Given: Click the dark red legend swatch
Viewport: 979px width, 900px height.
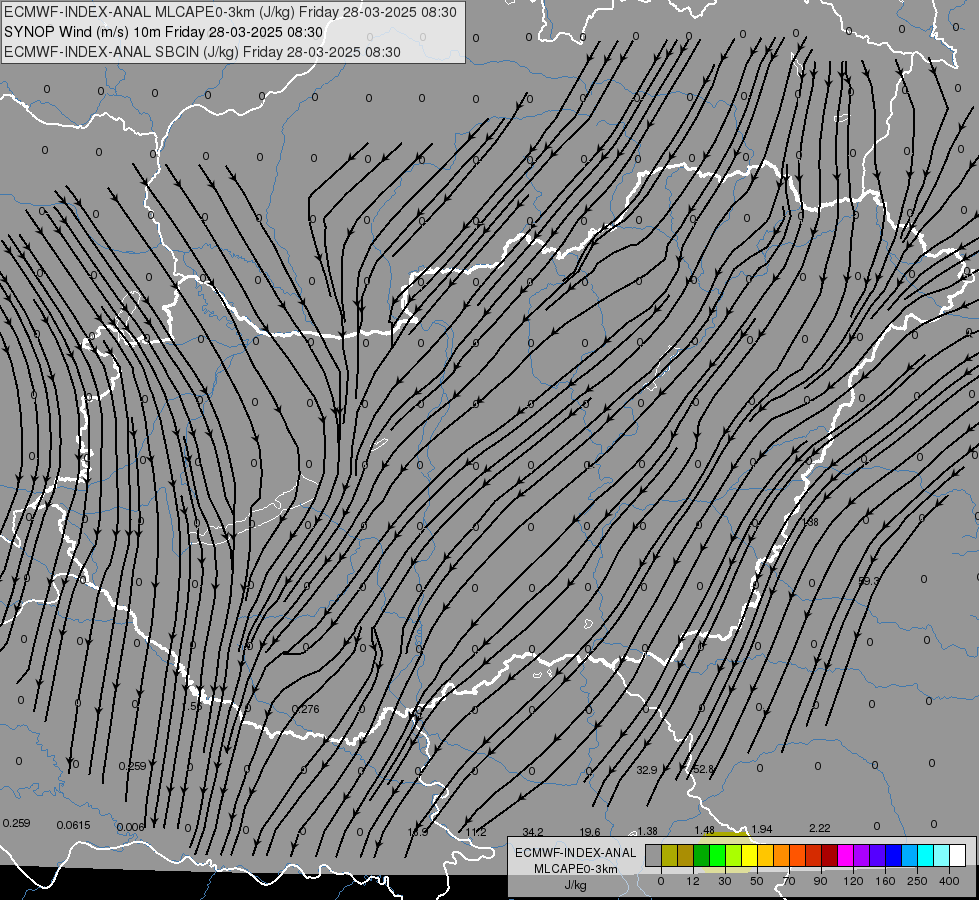Looking at the screenshot, I should (x=830, y=855).
